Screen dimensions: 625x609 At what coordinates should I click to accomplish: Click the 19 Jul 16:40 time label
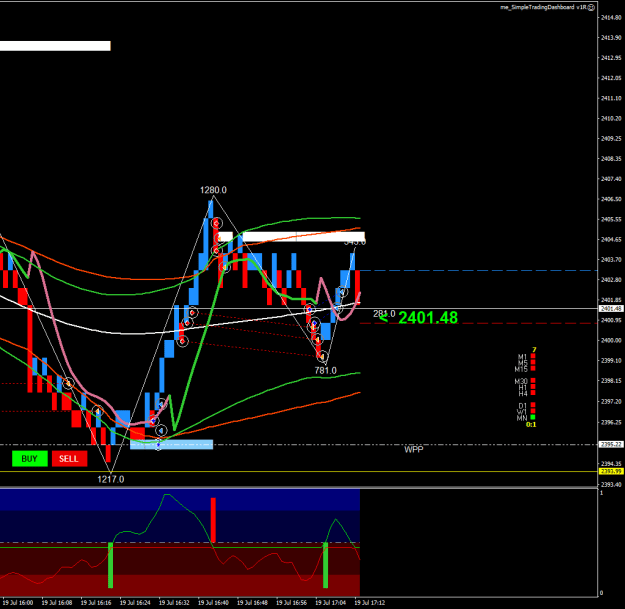213,603
